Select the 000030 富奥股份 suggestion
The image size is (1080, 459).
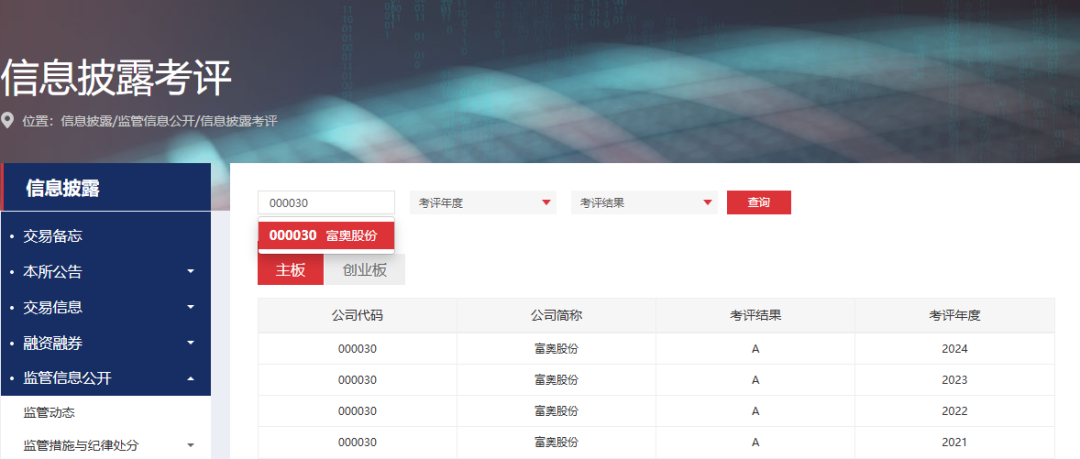tap(326, 236)
